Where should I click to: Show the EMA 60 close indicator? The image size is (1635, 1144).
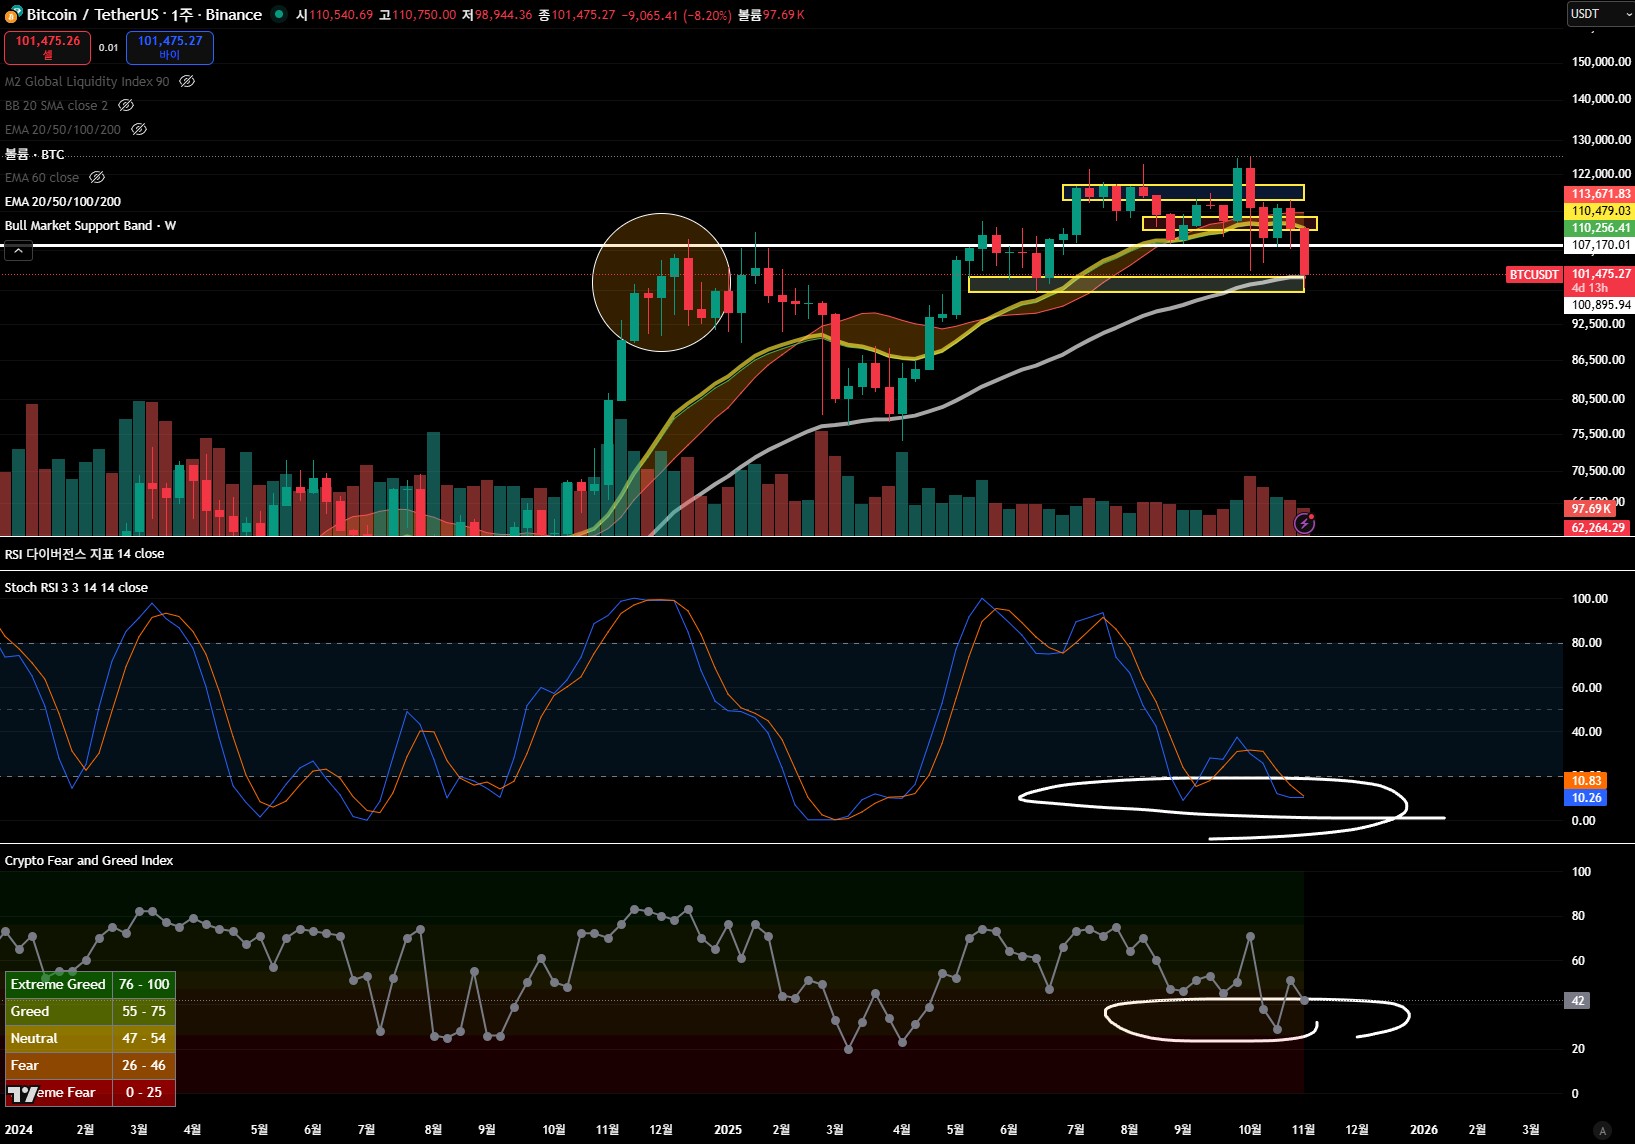point(97,178)
